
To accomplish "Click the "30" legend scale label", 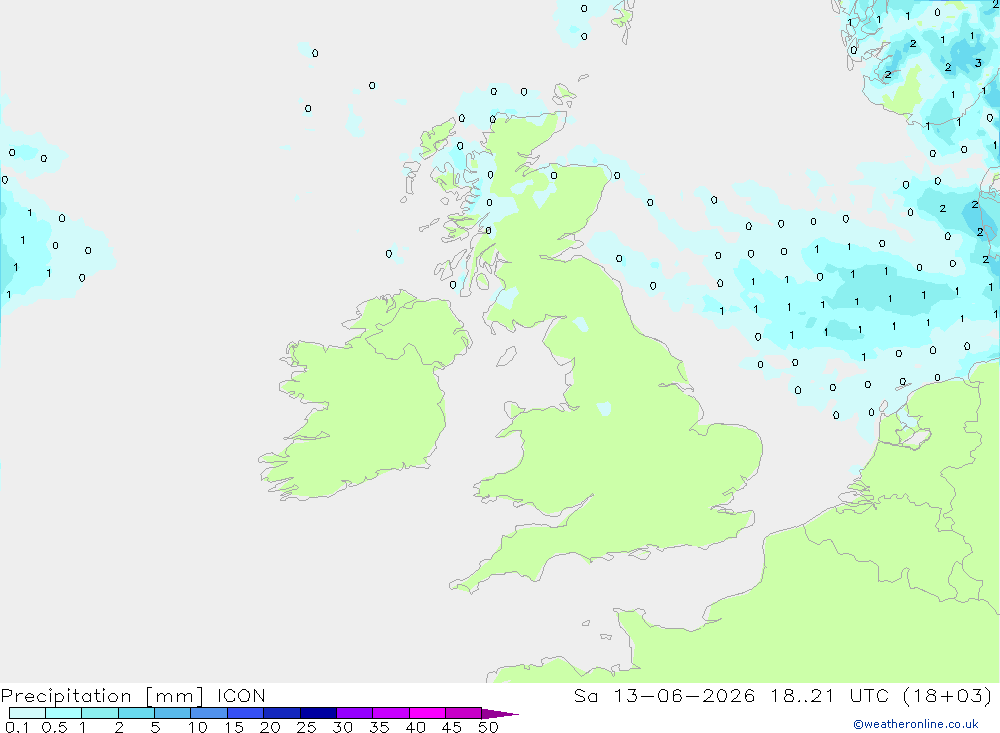I will tap(342, 727).
